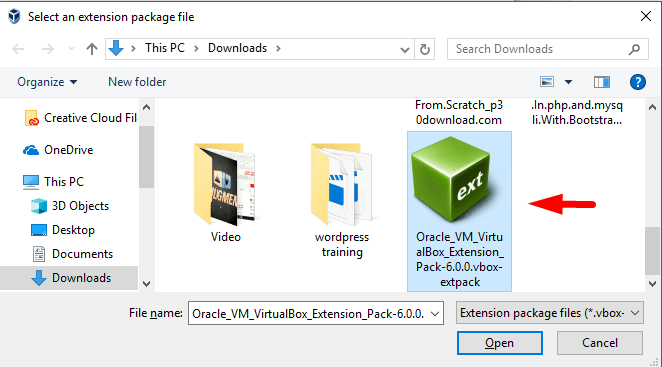Select This PC in the address breadcrumb
Screen dimensions: 662x367
(x=165, y=48)
